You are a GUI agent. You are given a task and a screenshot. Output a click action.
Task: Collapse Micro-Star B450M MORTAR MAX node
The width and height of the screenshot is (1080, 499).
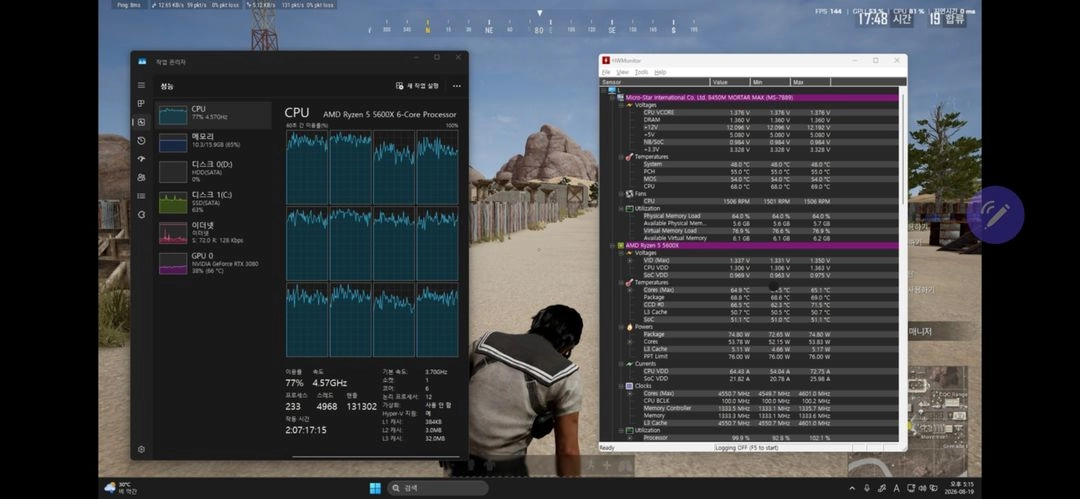tap(612, 98)
